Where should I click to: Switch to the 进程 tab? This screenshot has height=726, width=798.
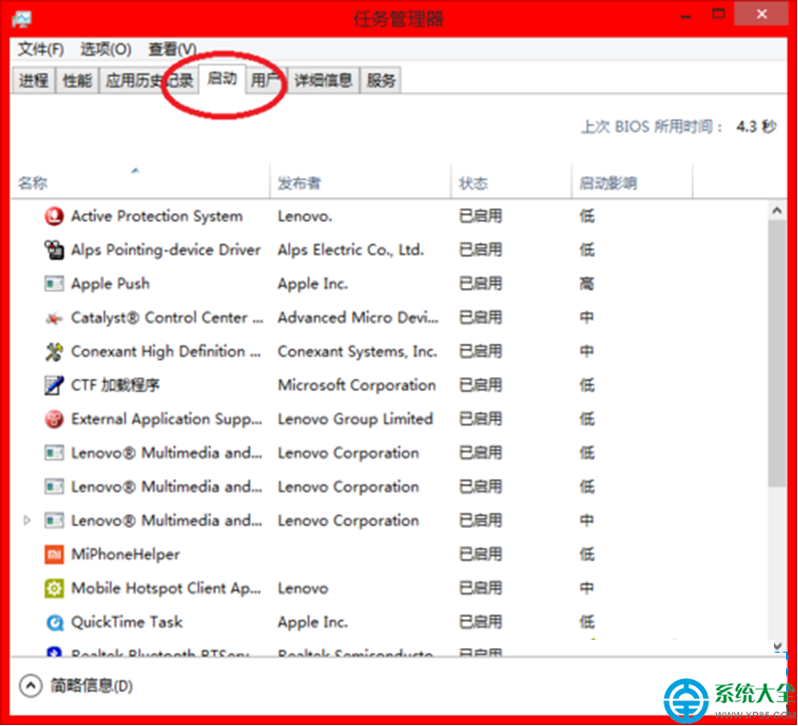pyautogui.click(x=34, y=80)
